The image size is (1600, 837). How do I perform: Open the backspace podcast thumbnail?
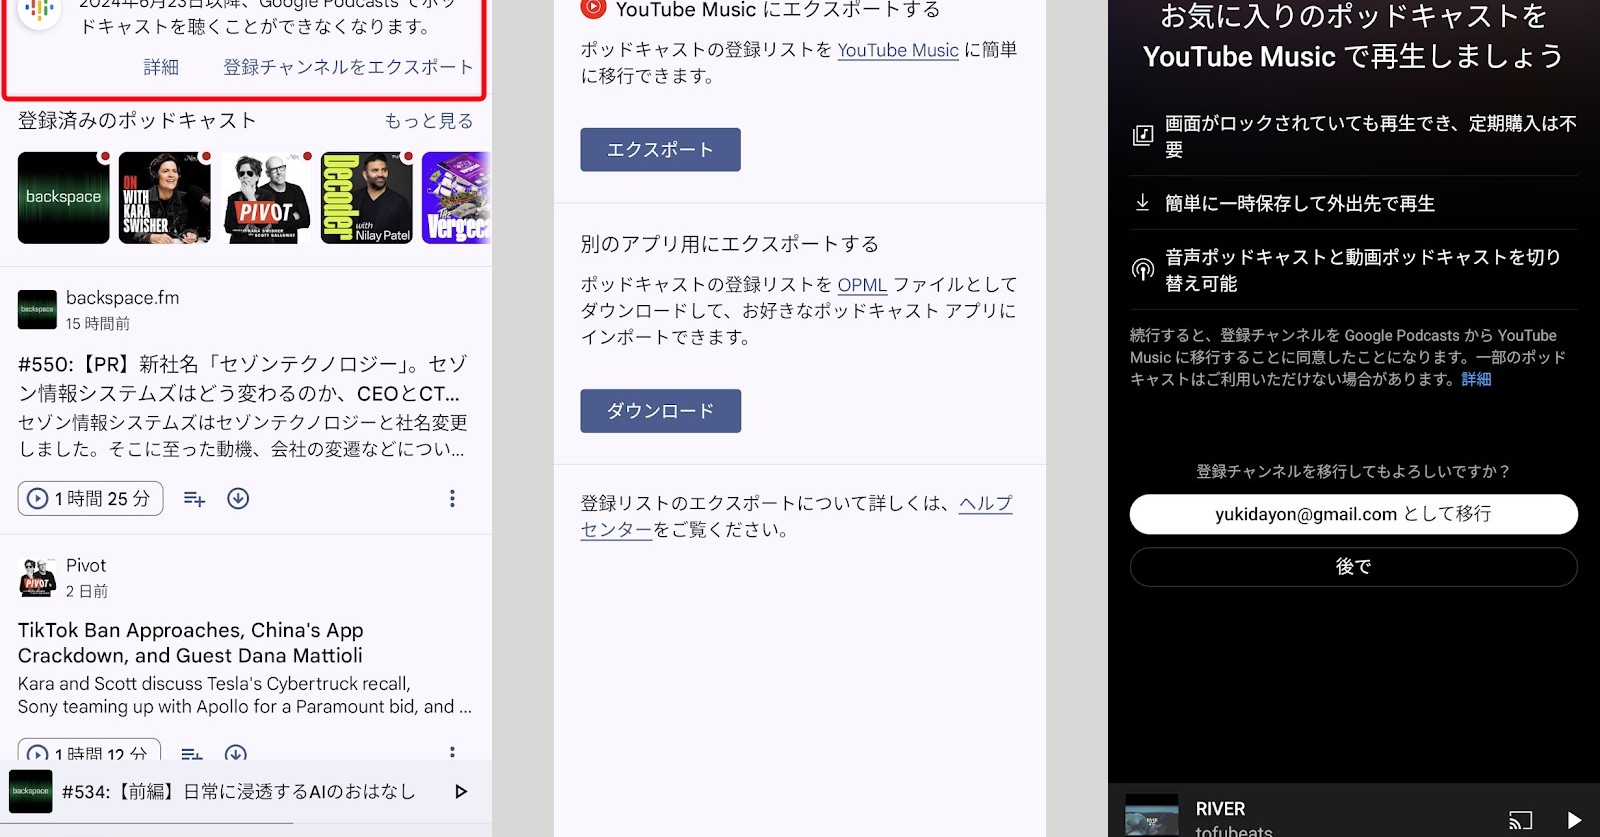[x=63, y=198]
